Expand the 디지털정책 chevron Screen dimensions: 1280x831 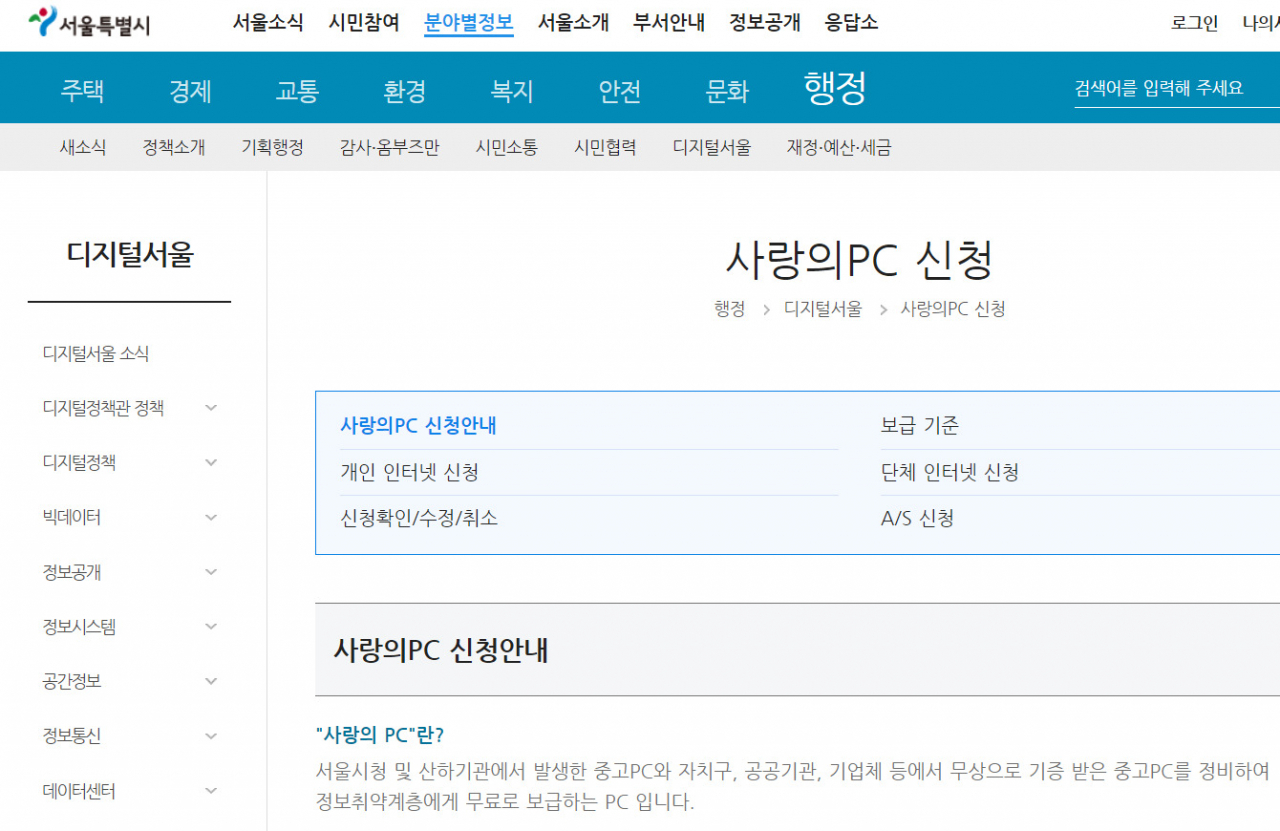210,463
